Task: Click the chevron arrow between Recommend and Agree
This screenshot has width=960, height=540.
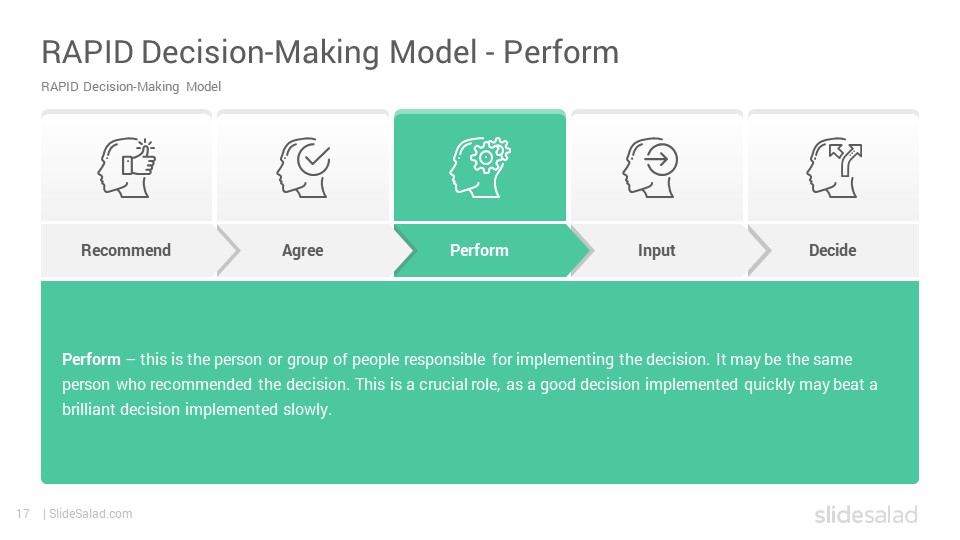Action: click(x=228, y=250)
